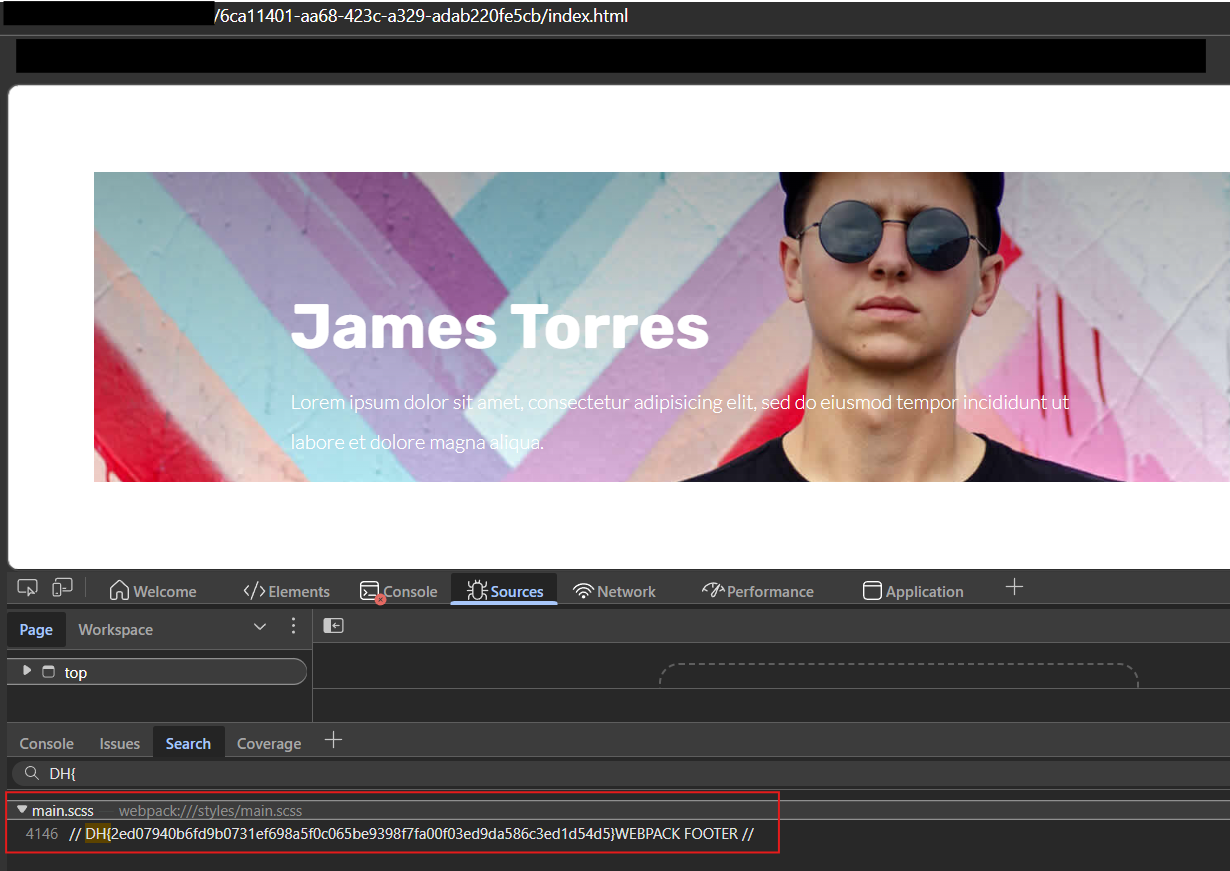Select the Network panel tab
Viewport: 1230px width, 871px height.
[x=614, y=591]
